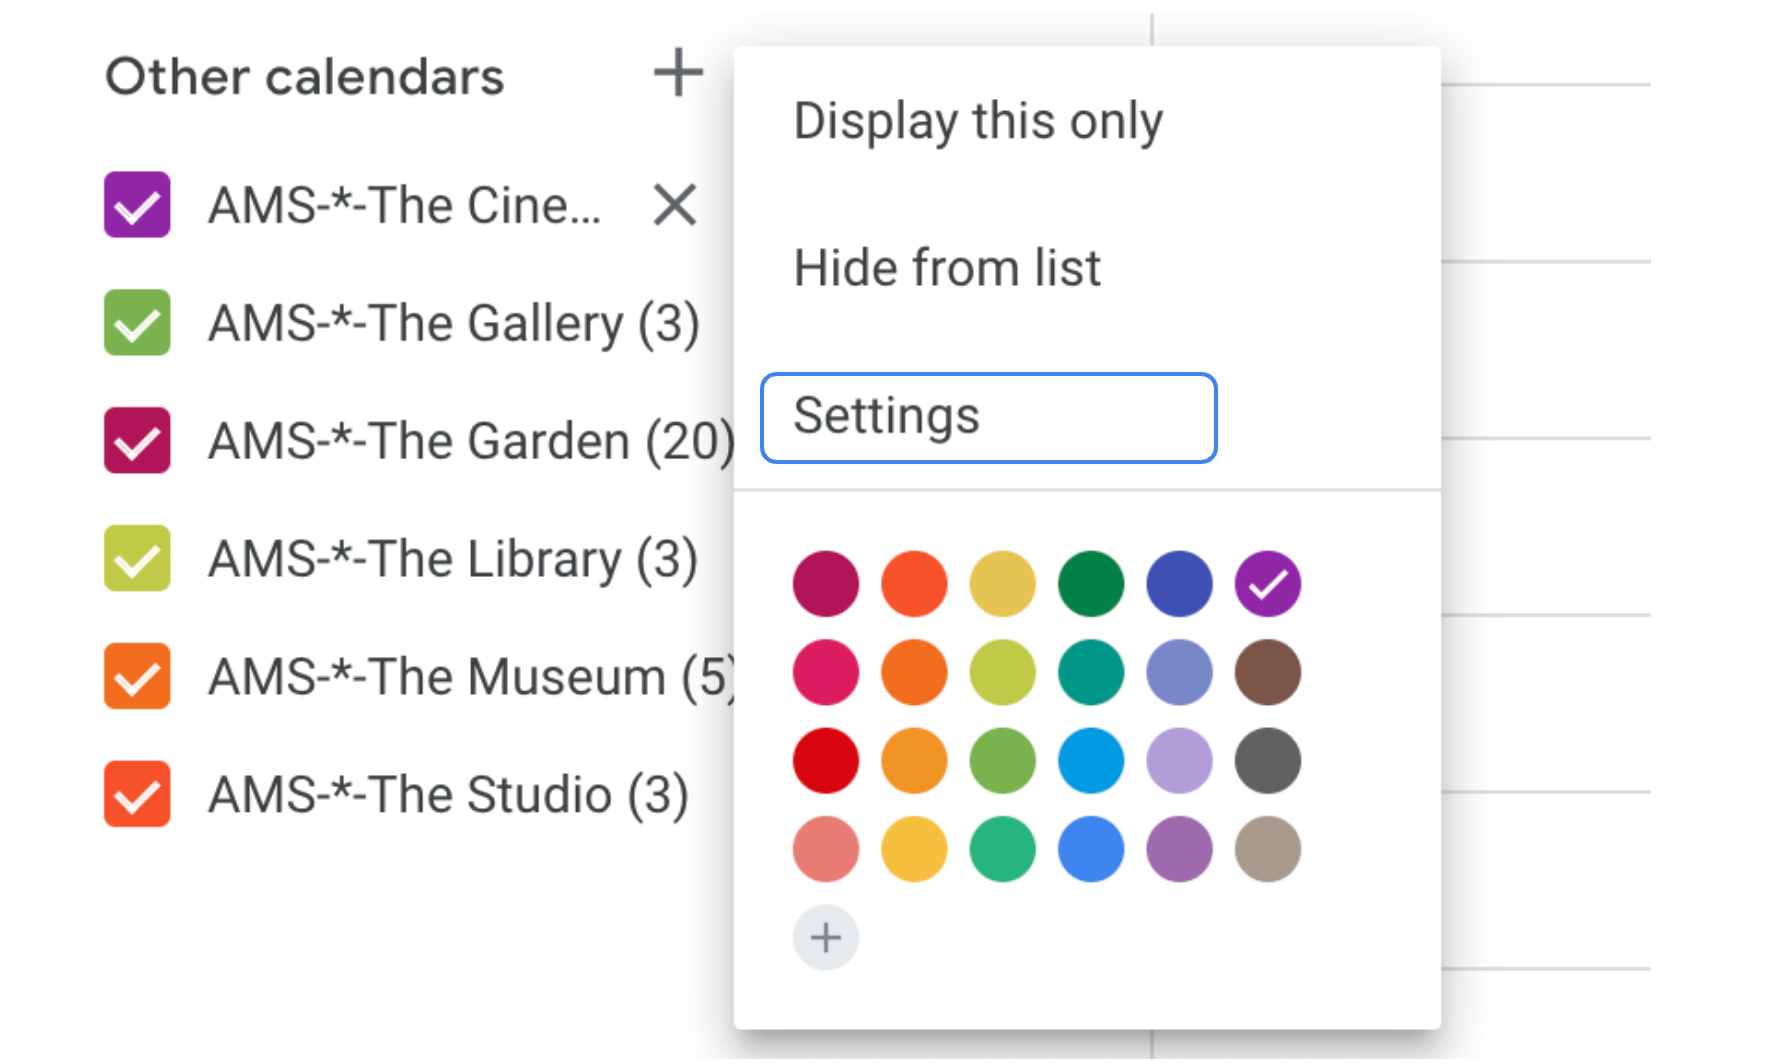Choose Display this only menu option
This screenshot has width=1772, height=1064.
[977, 121]
